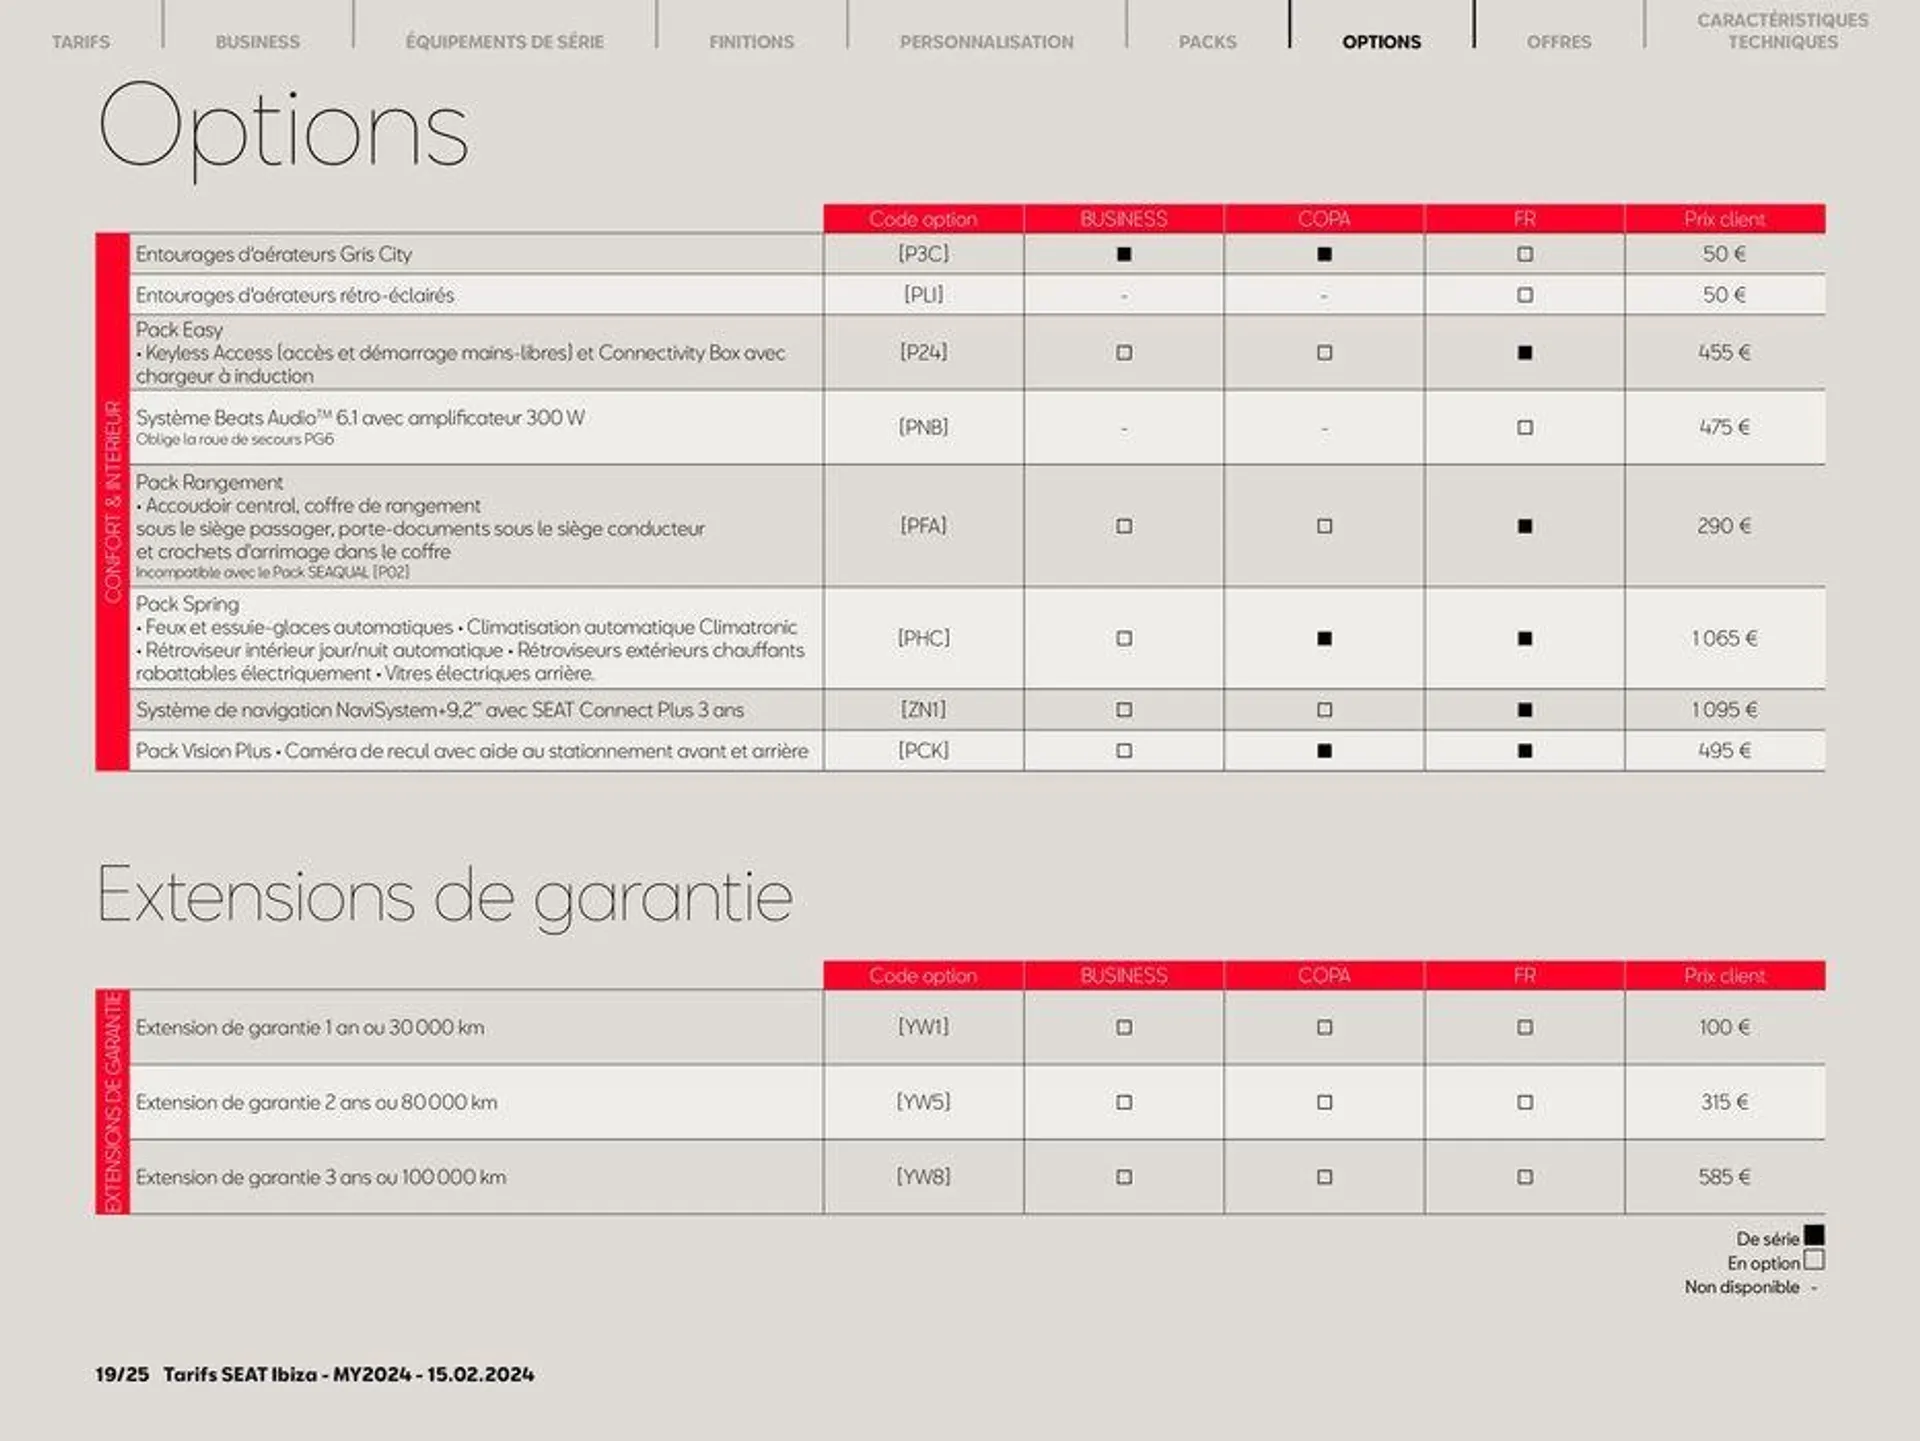Image resolution: width=1920 pixels, height=1441 pixels.
Task: Select option code [P24]
Action: pos(923,352)
